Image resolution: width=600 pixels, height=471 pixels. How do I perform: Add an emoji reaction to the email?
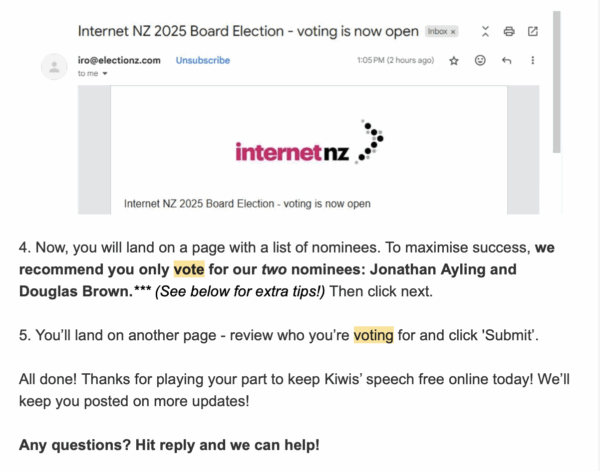(x=480, y=60)
